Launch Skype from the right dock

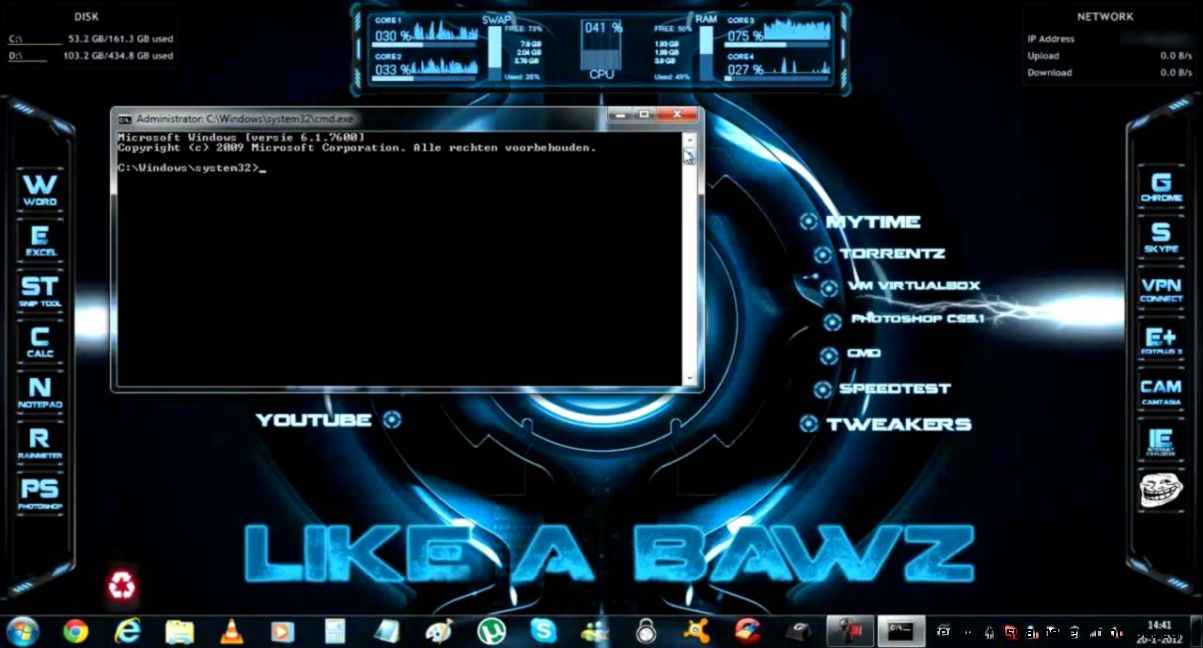[1161, 238]
